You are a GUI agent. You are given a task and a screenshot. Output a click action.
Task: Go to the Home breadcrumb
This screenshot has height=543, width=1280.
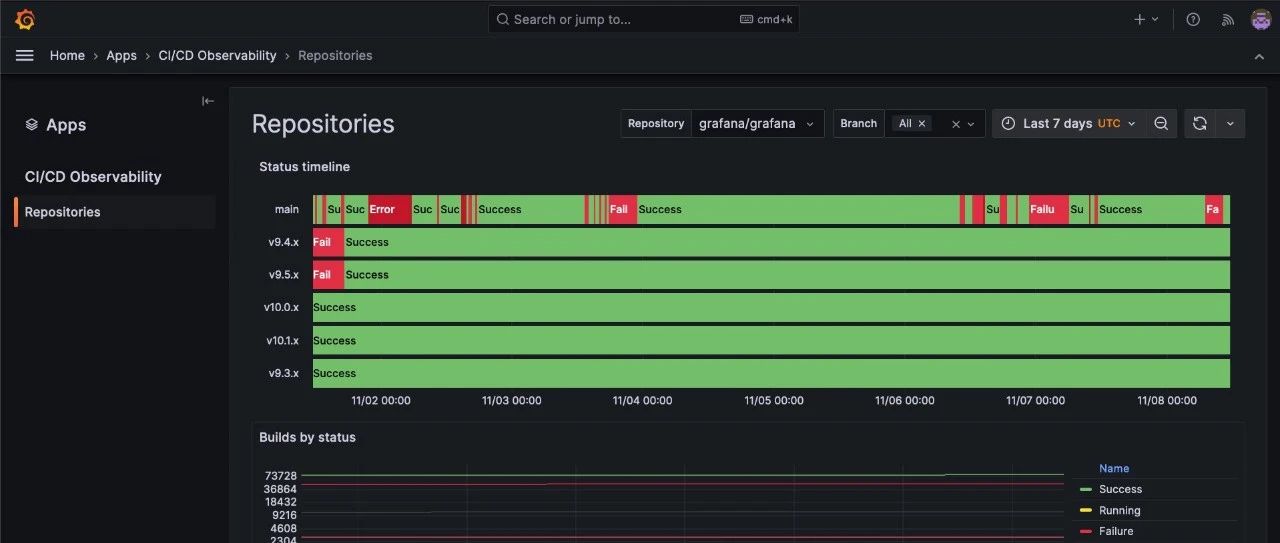tap(67, 56)
